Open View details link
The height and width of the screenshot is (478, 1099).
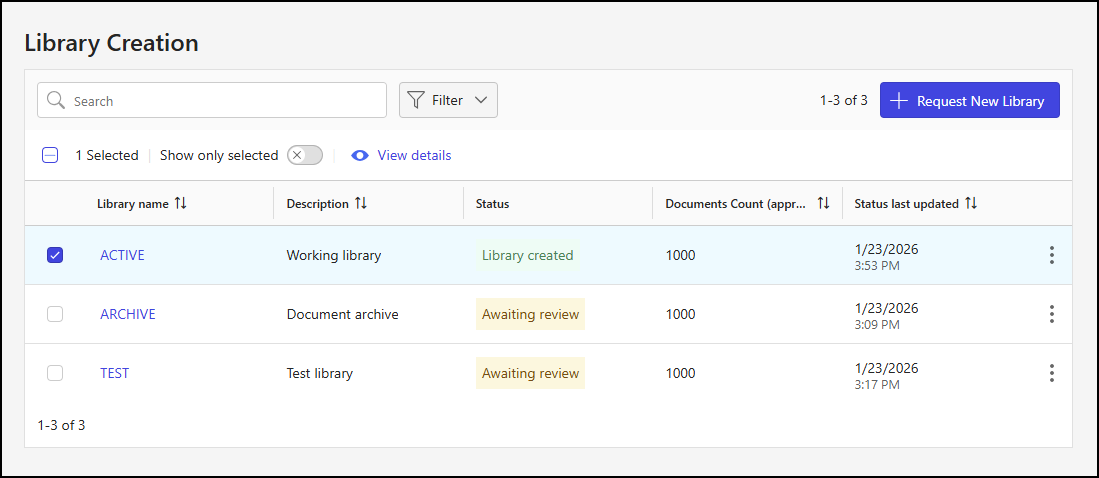[414, 156]
